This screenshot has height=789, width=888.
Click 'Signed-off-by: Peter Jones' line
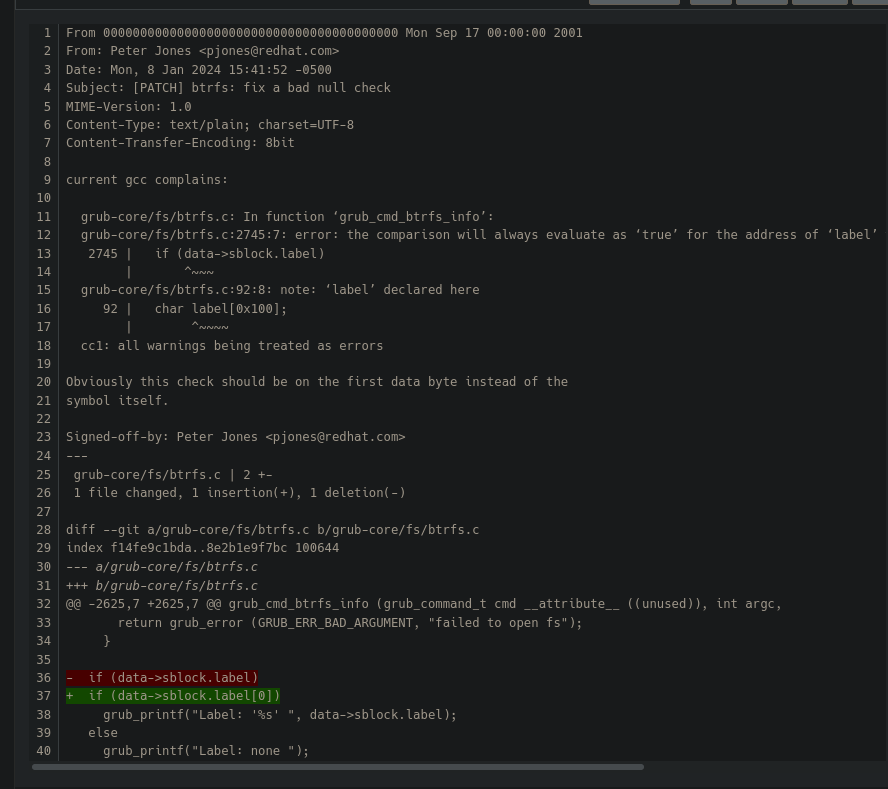click(x=236, y=437)
